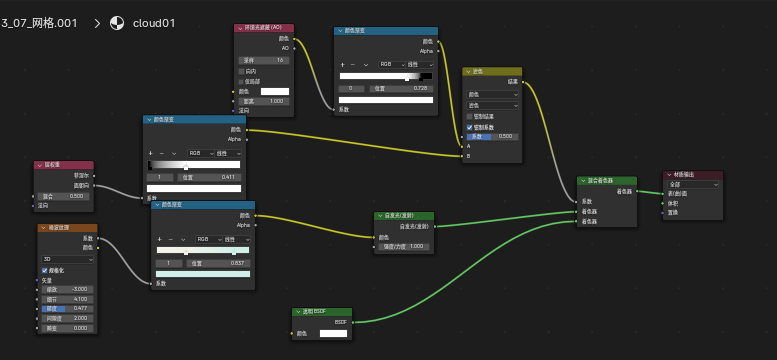Screen dimensions: 777x360
Task: Select the cloud01 breadcrumb label
Action: [x=154, y=23]
